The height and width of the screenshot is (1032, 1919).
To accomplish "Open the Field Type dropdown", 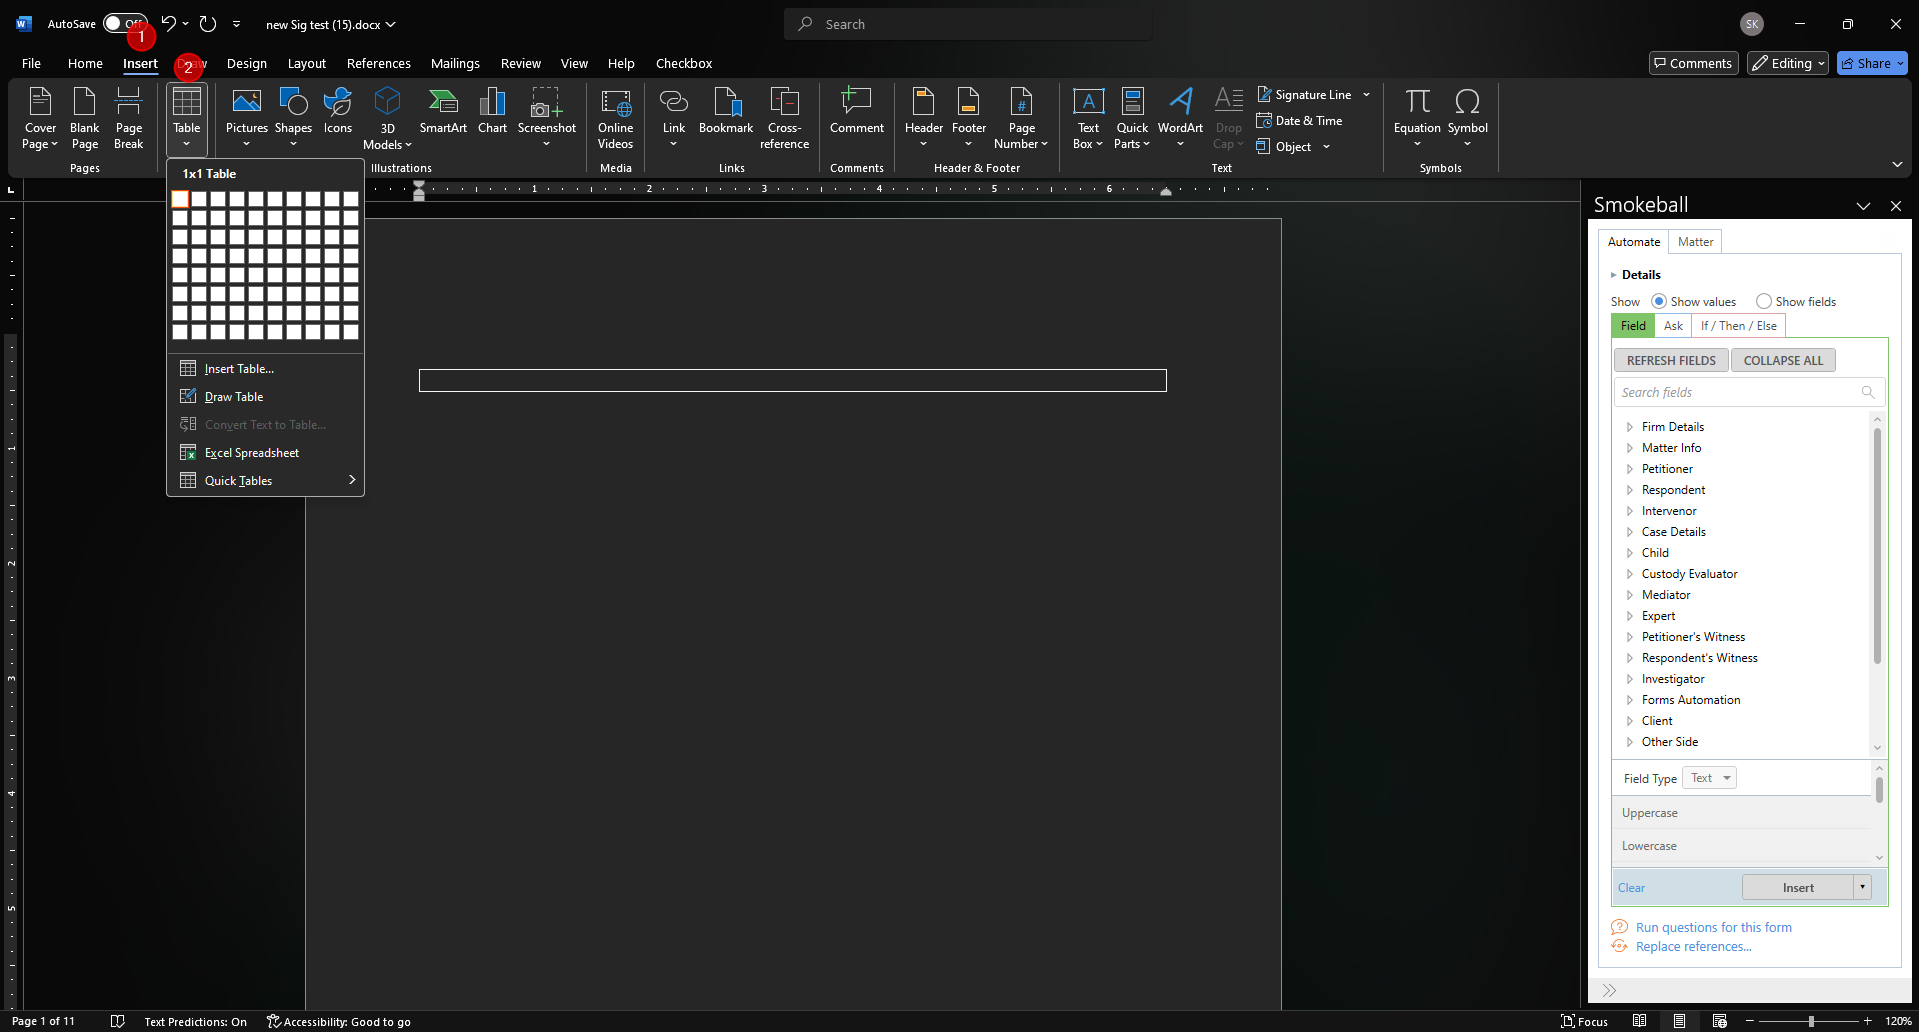I will (1709, 778).
